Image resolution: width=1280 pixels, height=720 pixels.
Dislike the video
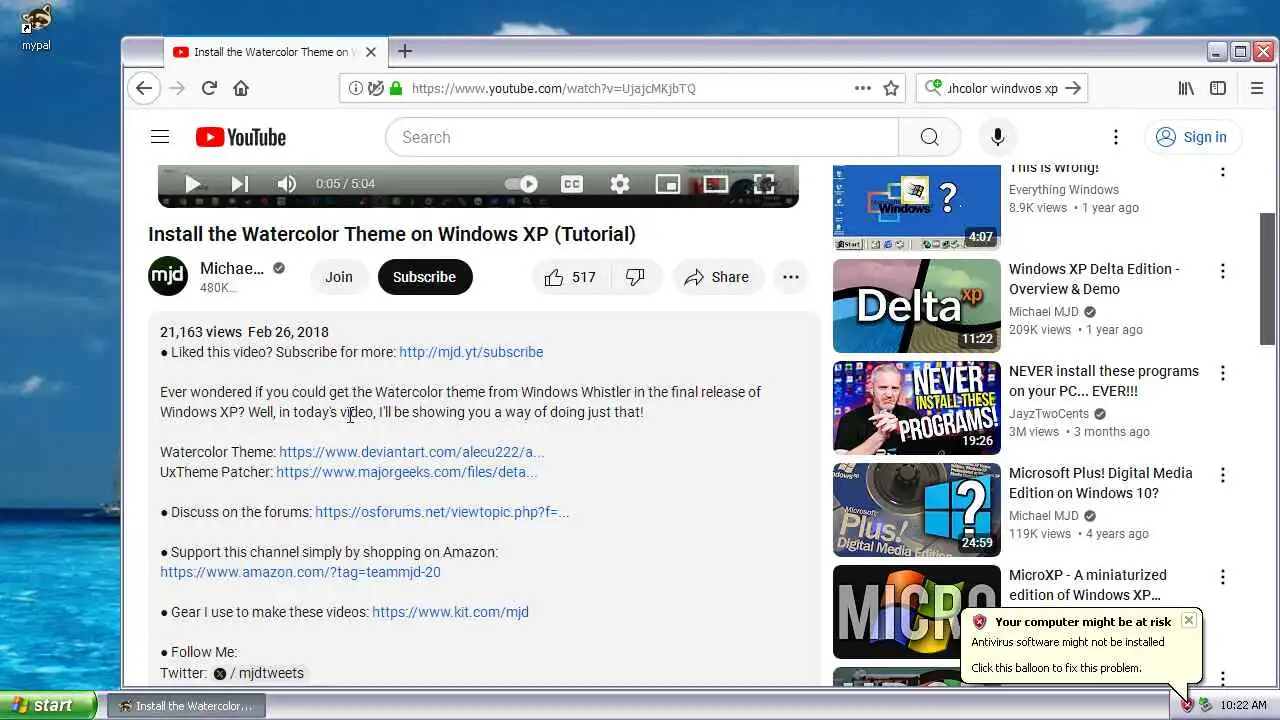click(x=635, y=277)
